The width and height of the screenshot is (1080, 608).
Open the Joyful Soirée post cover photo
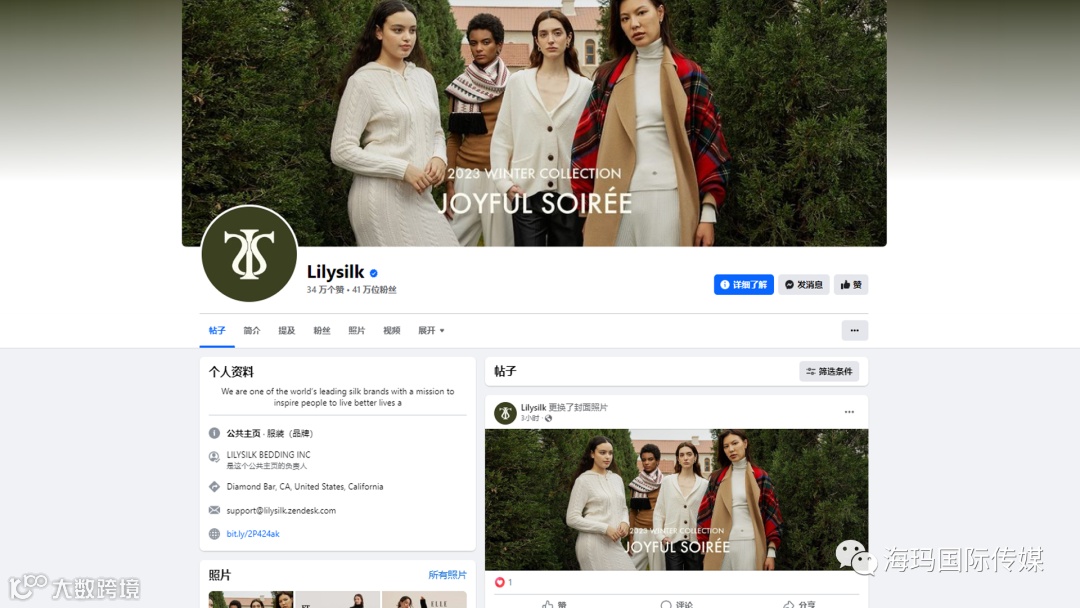pyautogui.click(x=676, y=499)
